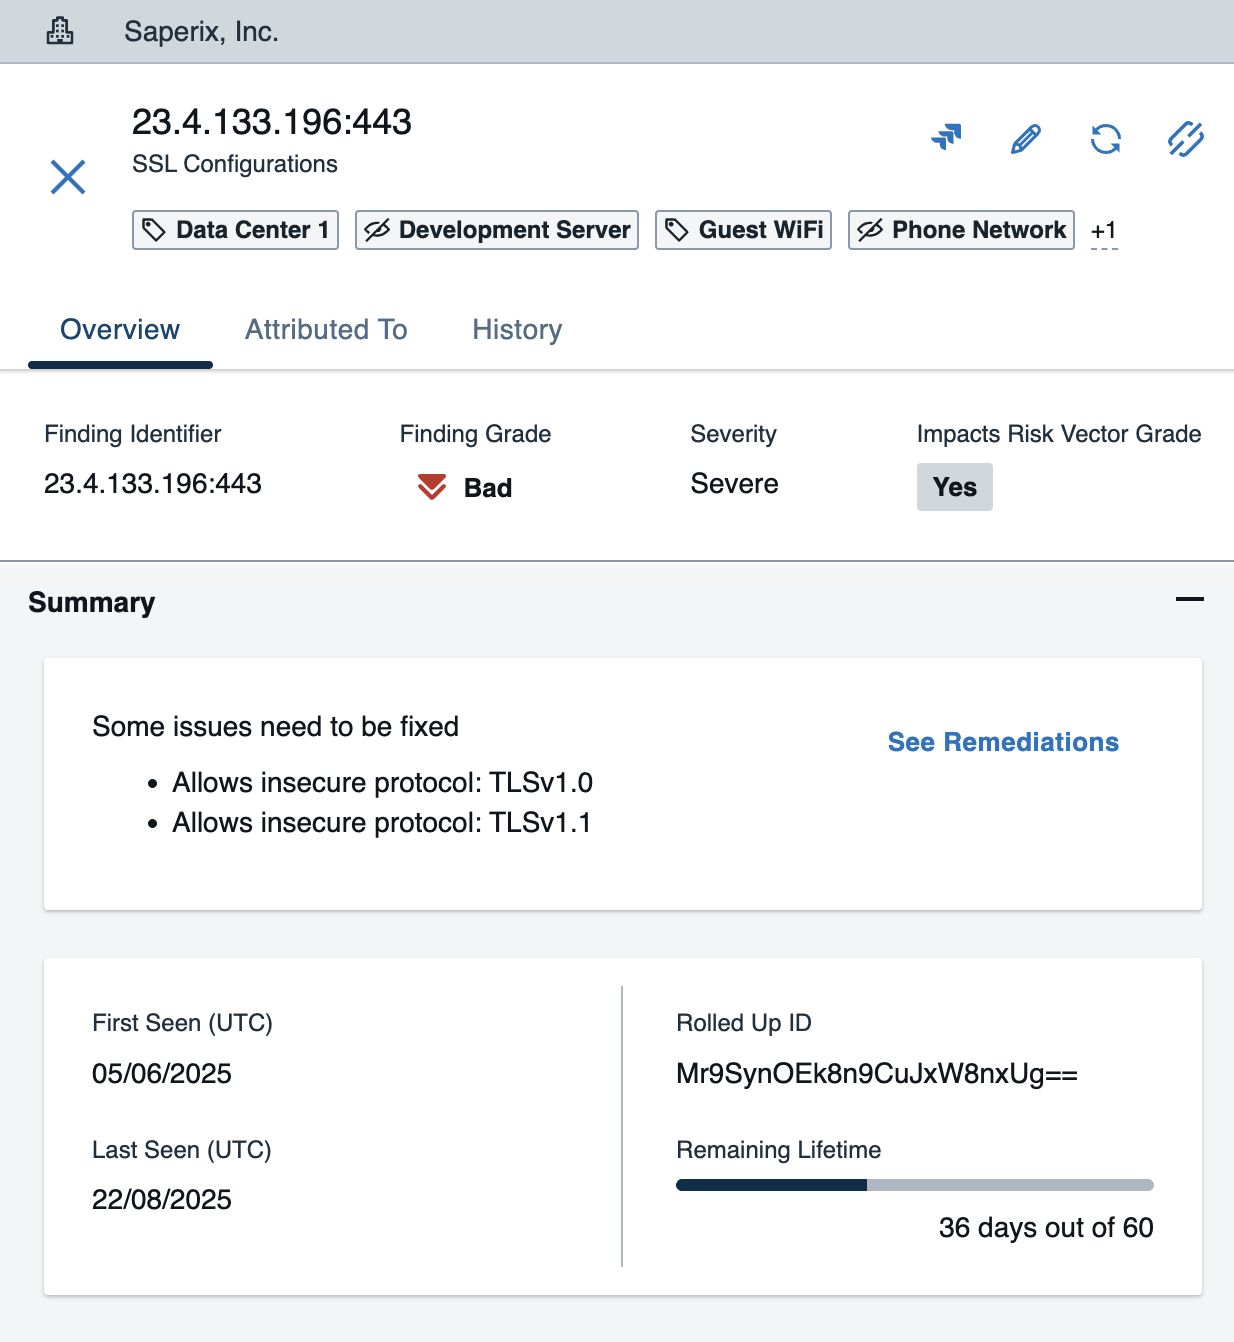
Task: Click the Rolled Up ID value
Action: tap(876, 1074)
